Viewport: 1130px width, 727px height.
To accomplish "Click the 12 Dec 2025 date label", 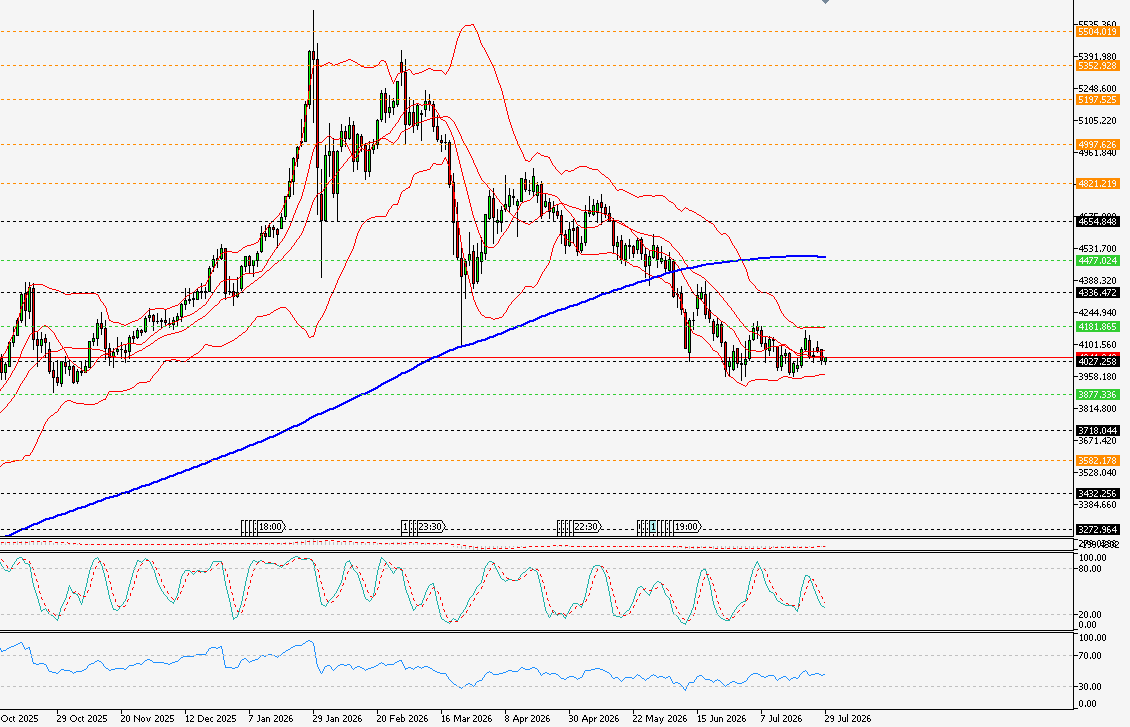I will pyautogui.click(x=210, y=718).
